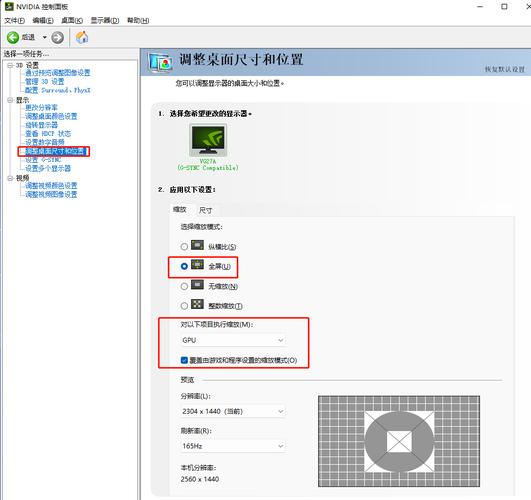Click the 后退 back button label
The image size is (531, 500).
point(28,37)
